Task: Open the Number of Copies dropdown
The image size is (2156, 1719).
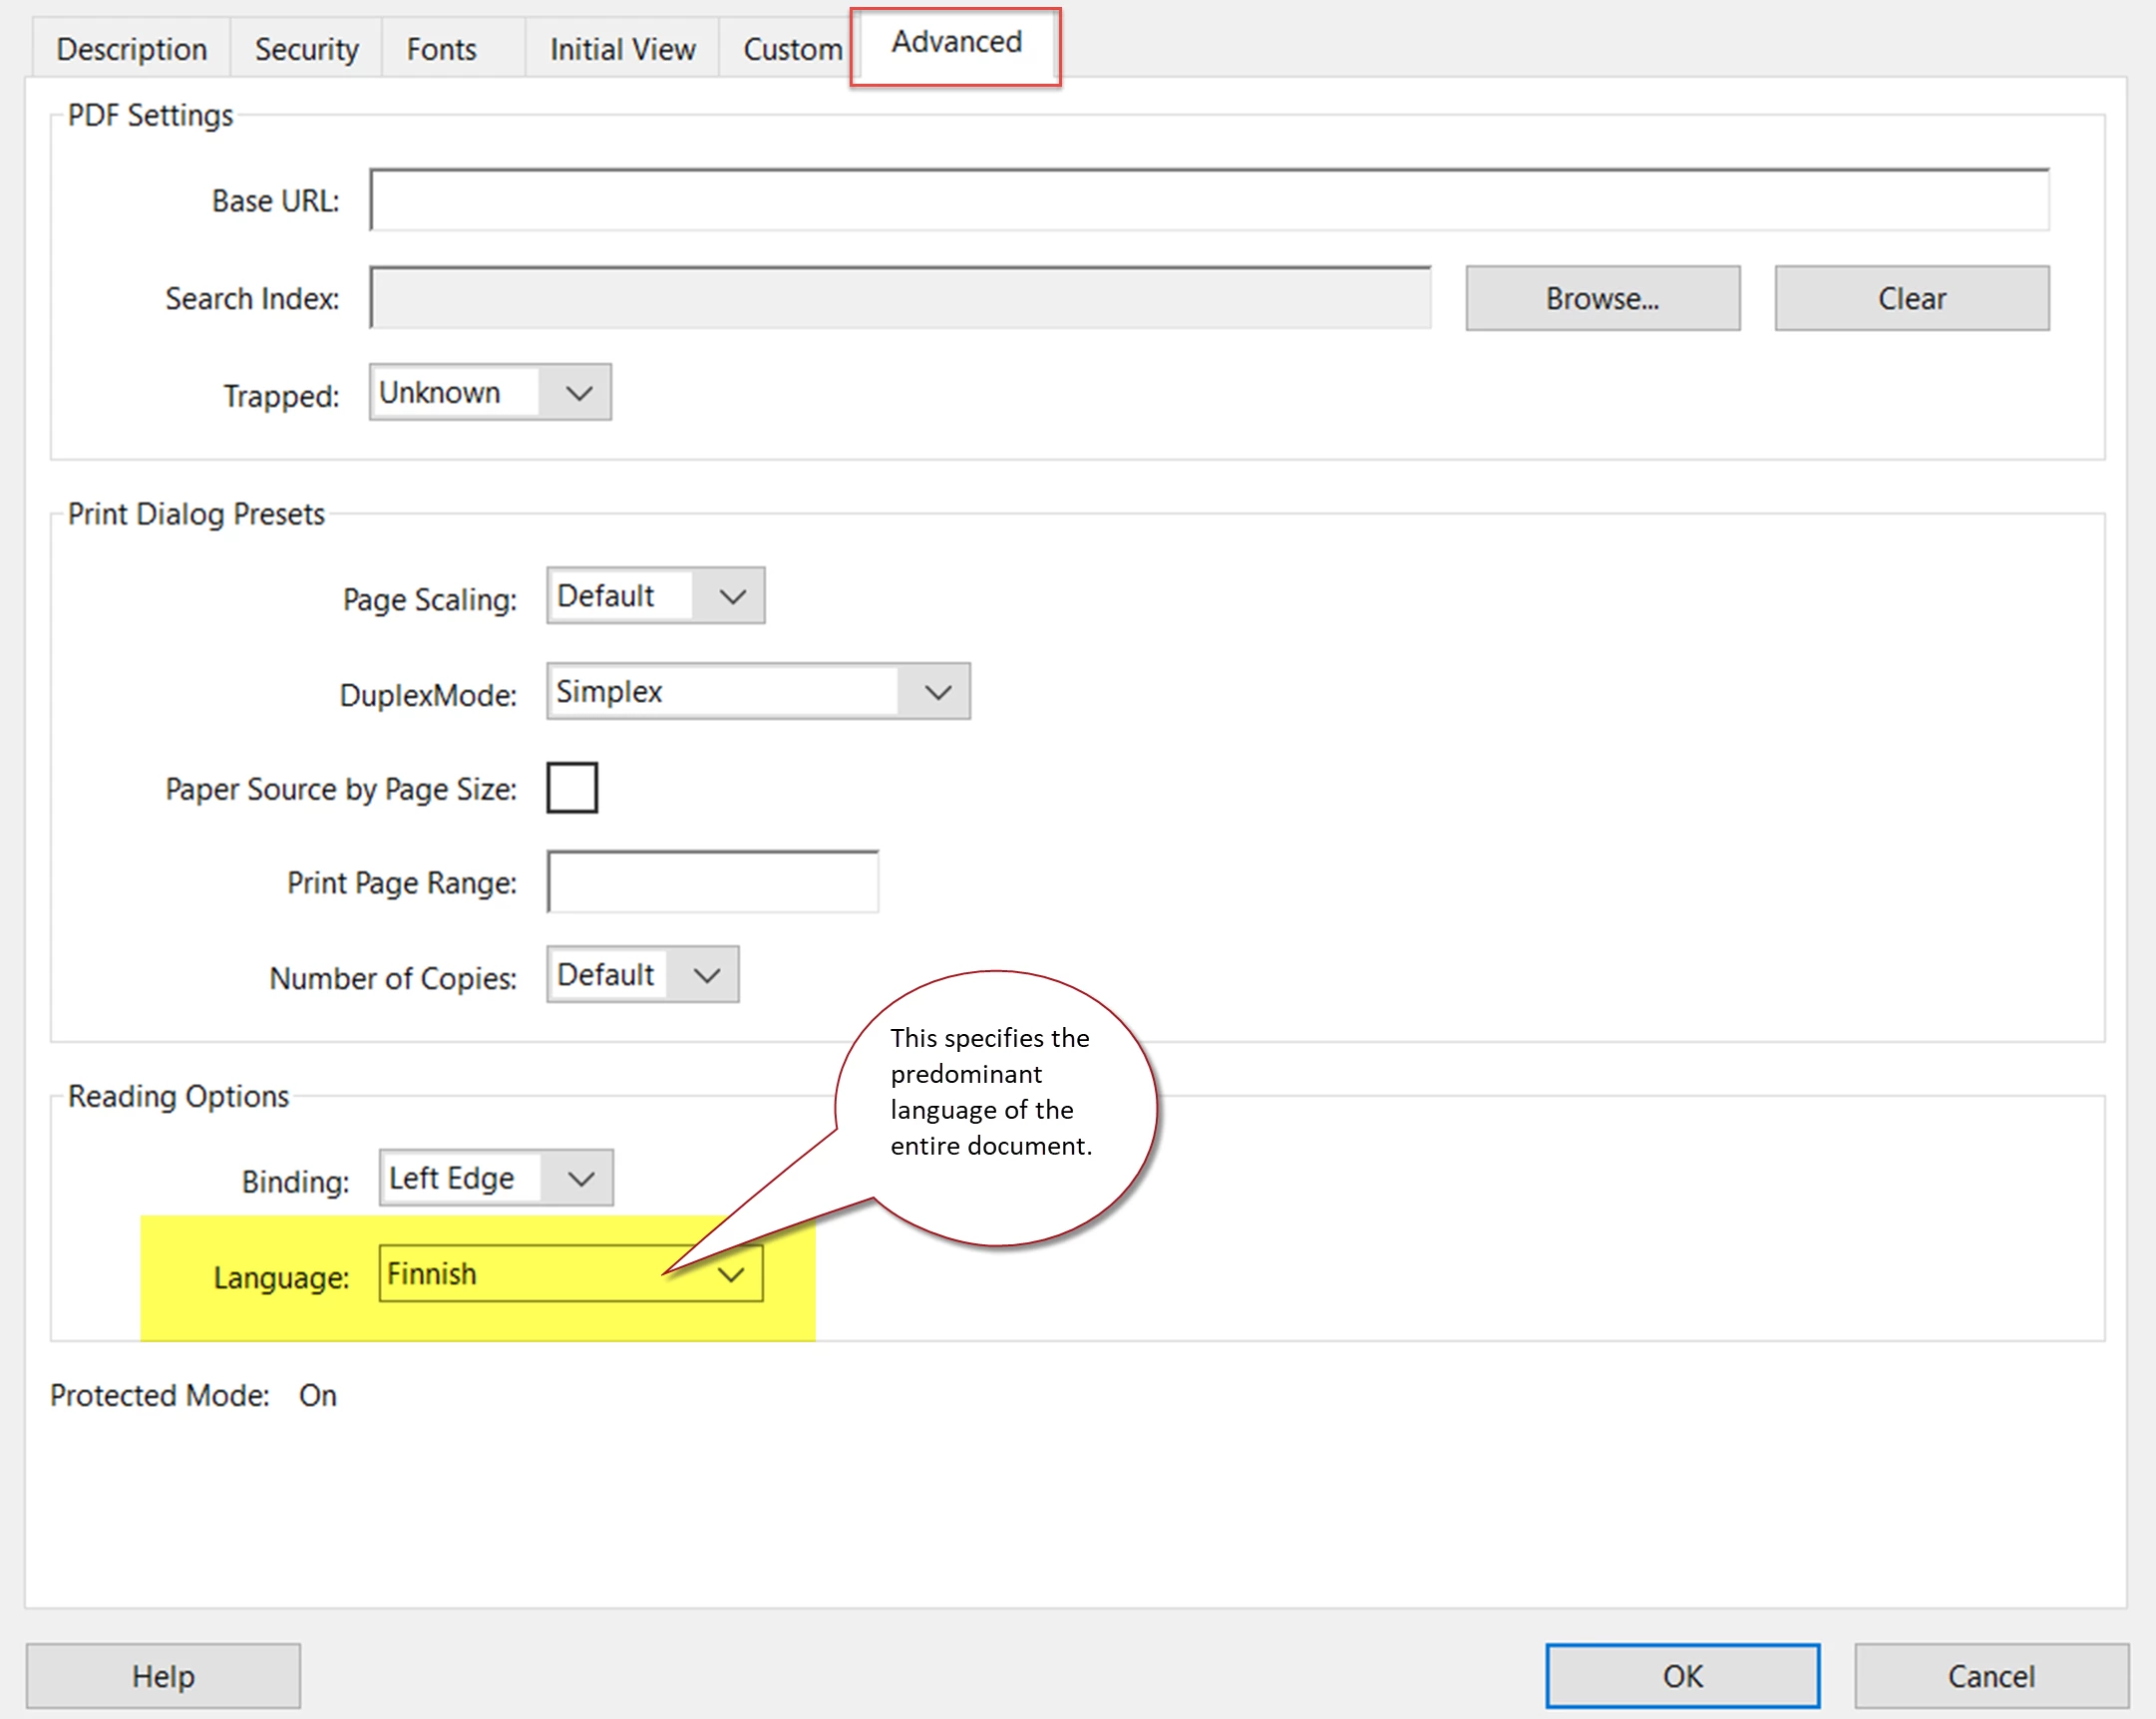Action: pos(642,975)
